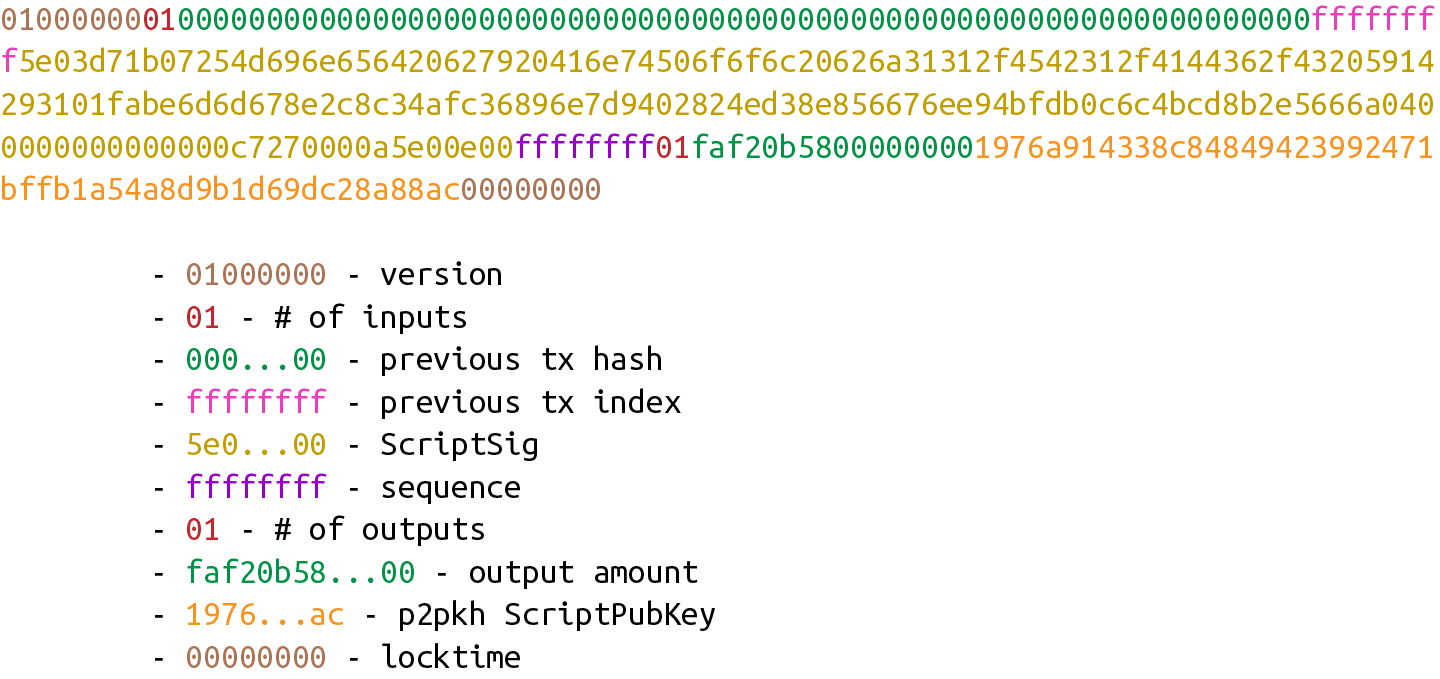Click the green faf20b58 bytes in the hex dump

[x=832, y=147]
